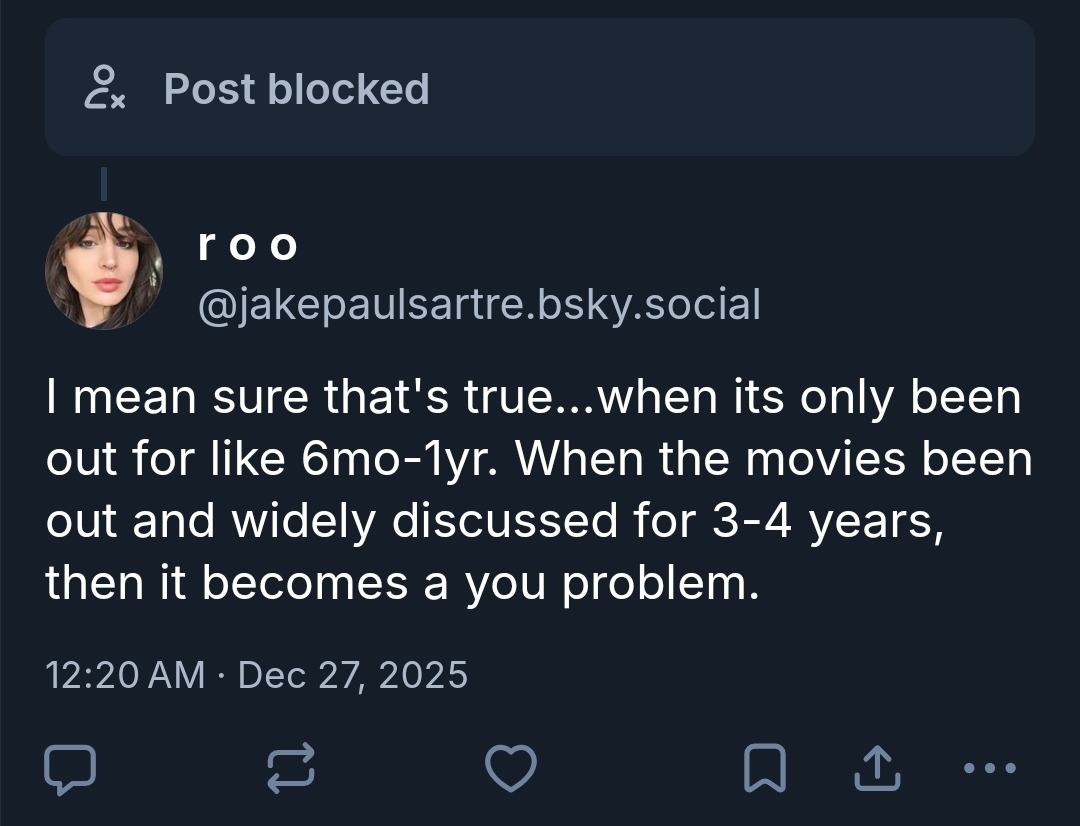Open the @jakepaulsartre.bsky.social handle link
This screenshot has height=826, width=1080.
click(480, 303)
